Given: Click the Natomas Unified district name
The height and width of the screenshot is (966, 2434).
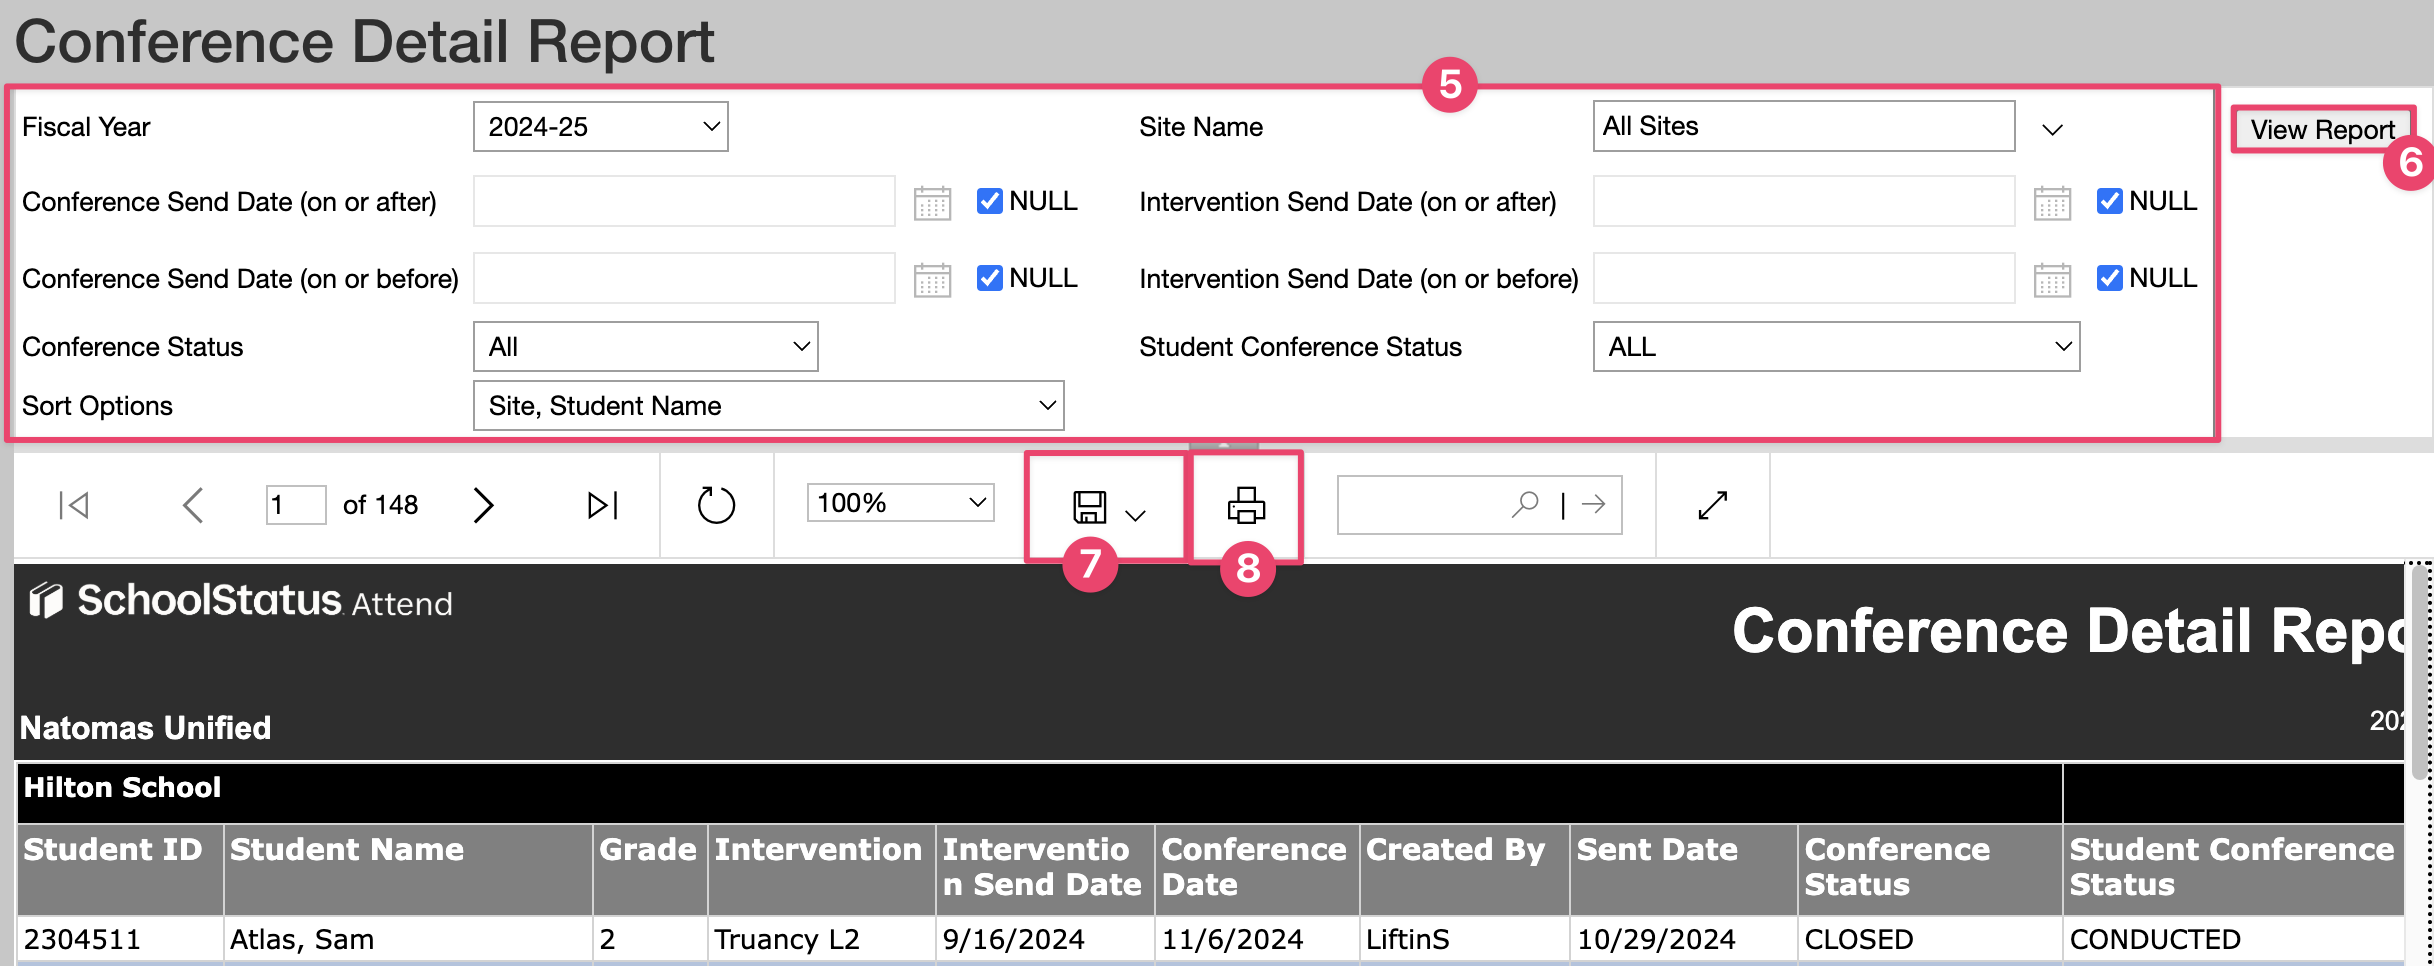Looking at the screenshot, I should click(145, 728).
